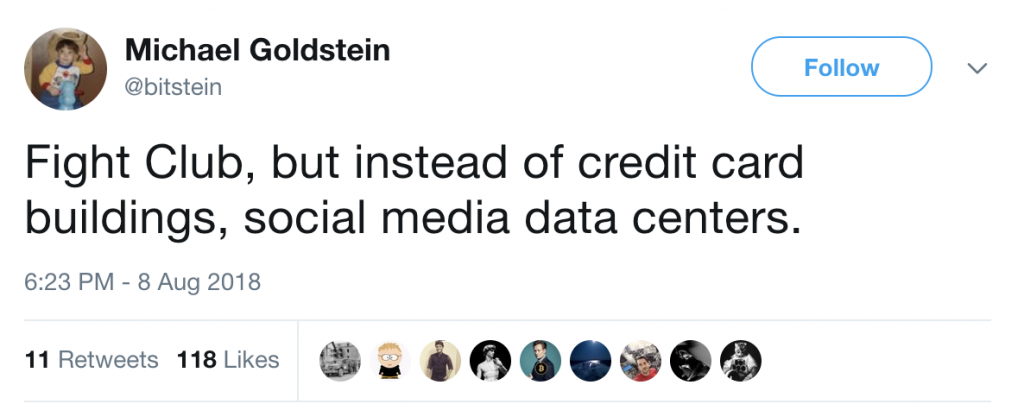The width and height of the screenshot is (1024, 404).
Task: View the 11 Retweets list
Action: 91,360
